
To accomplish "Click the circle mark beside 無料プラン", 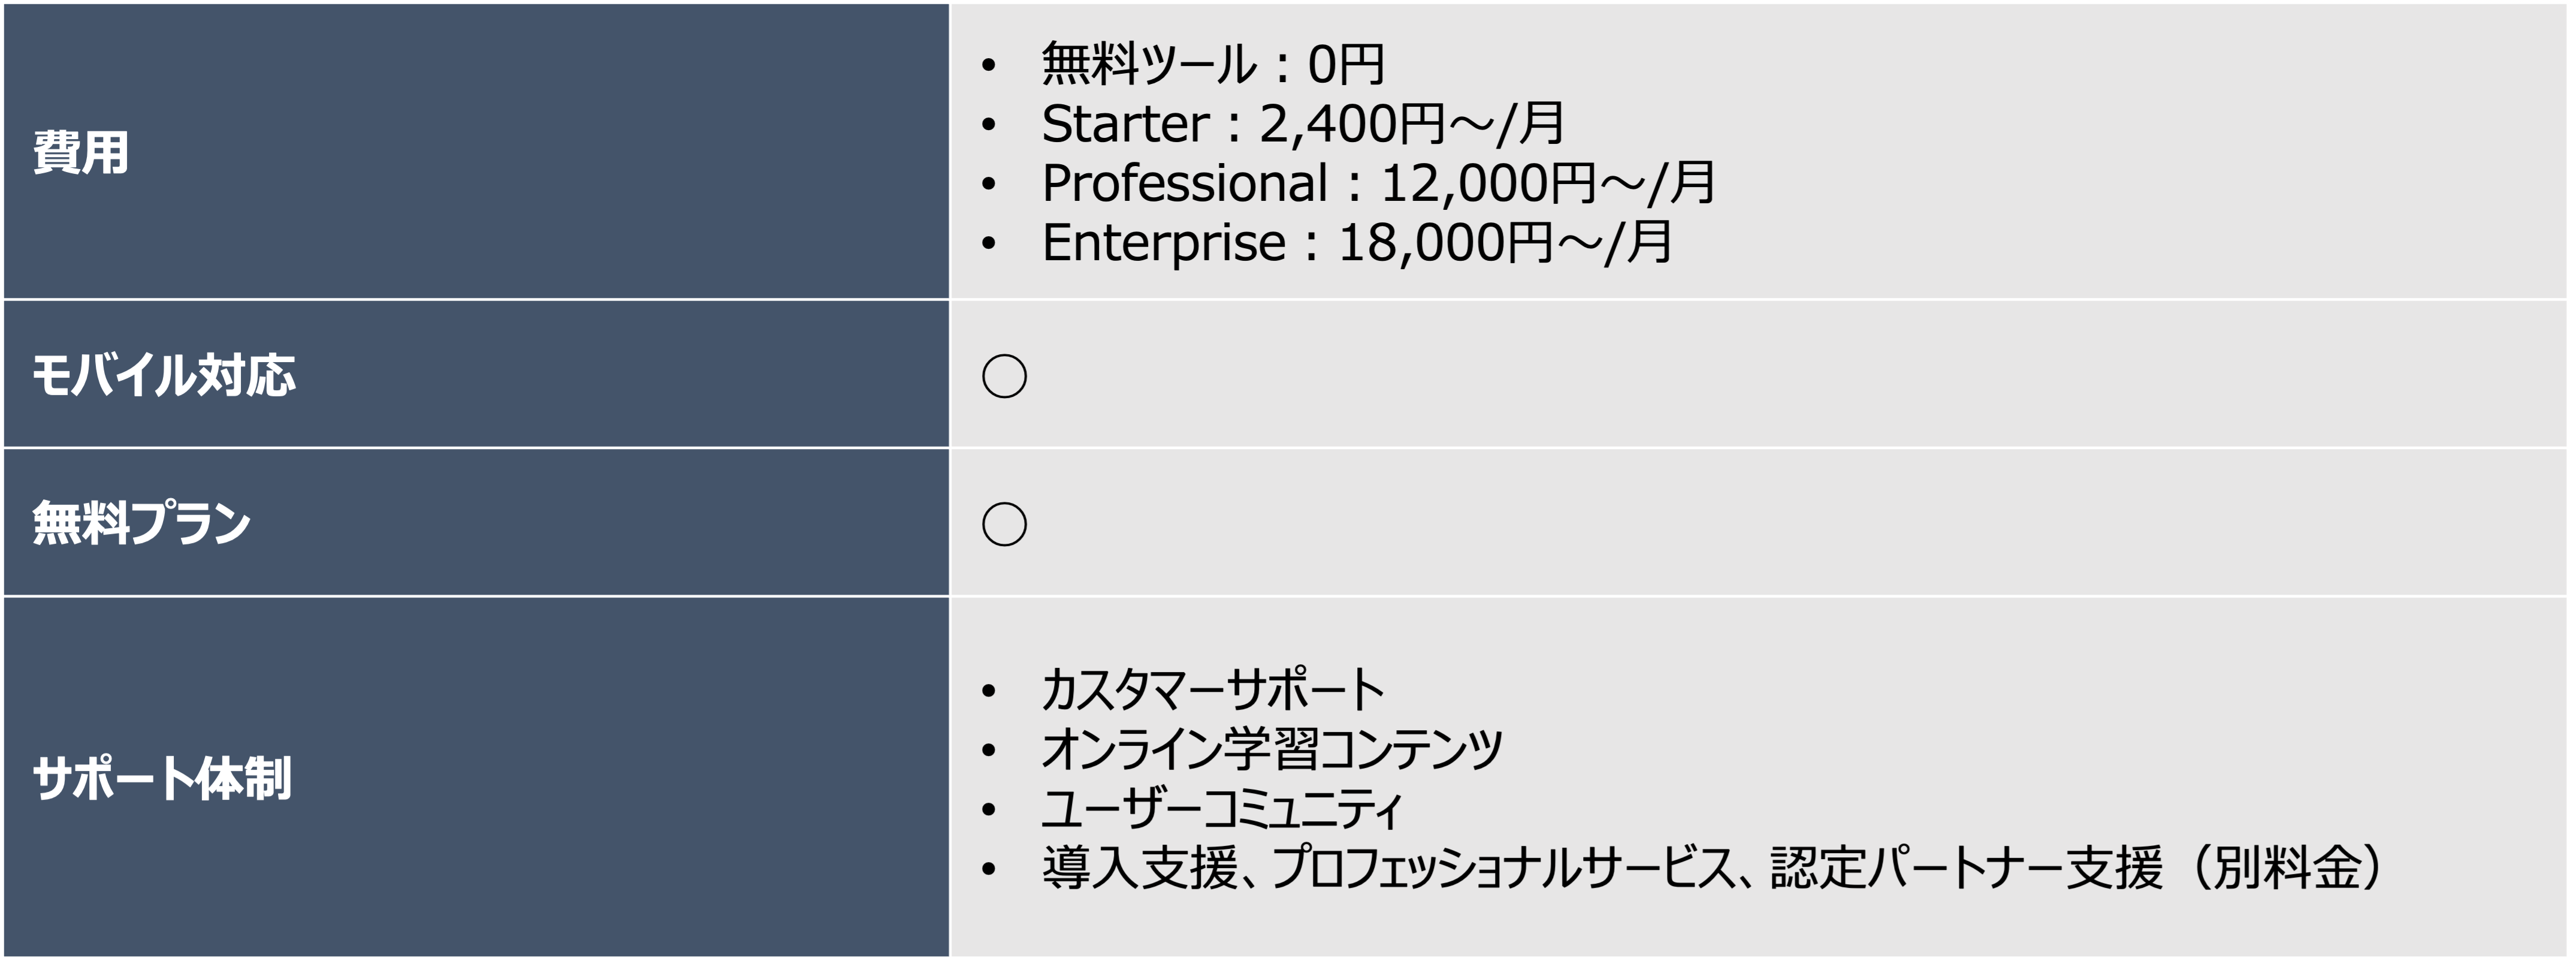I will click(x=1004, y=524).
